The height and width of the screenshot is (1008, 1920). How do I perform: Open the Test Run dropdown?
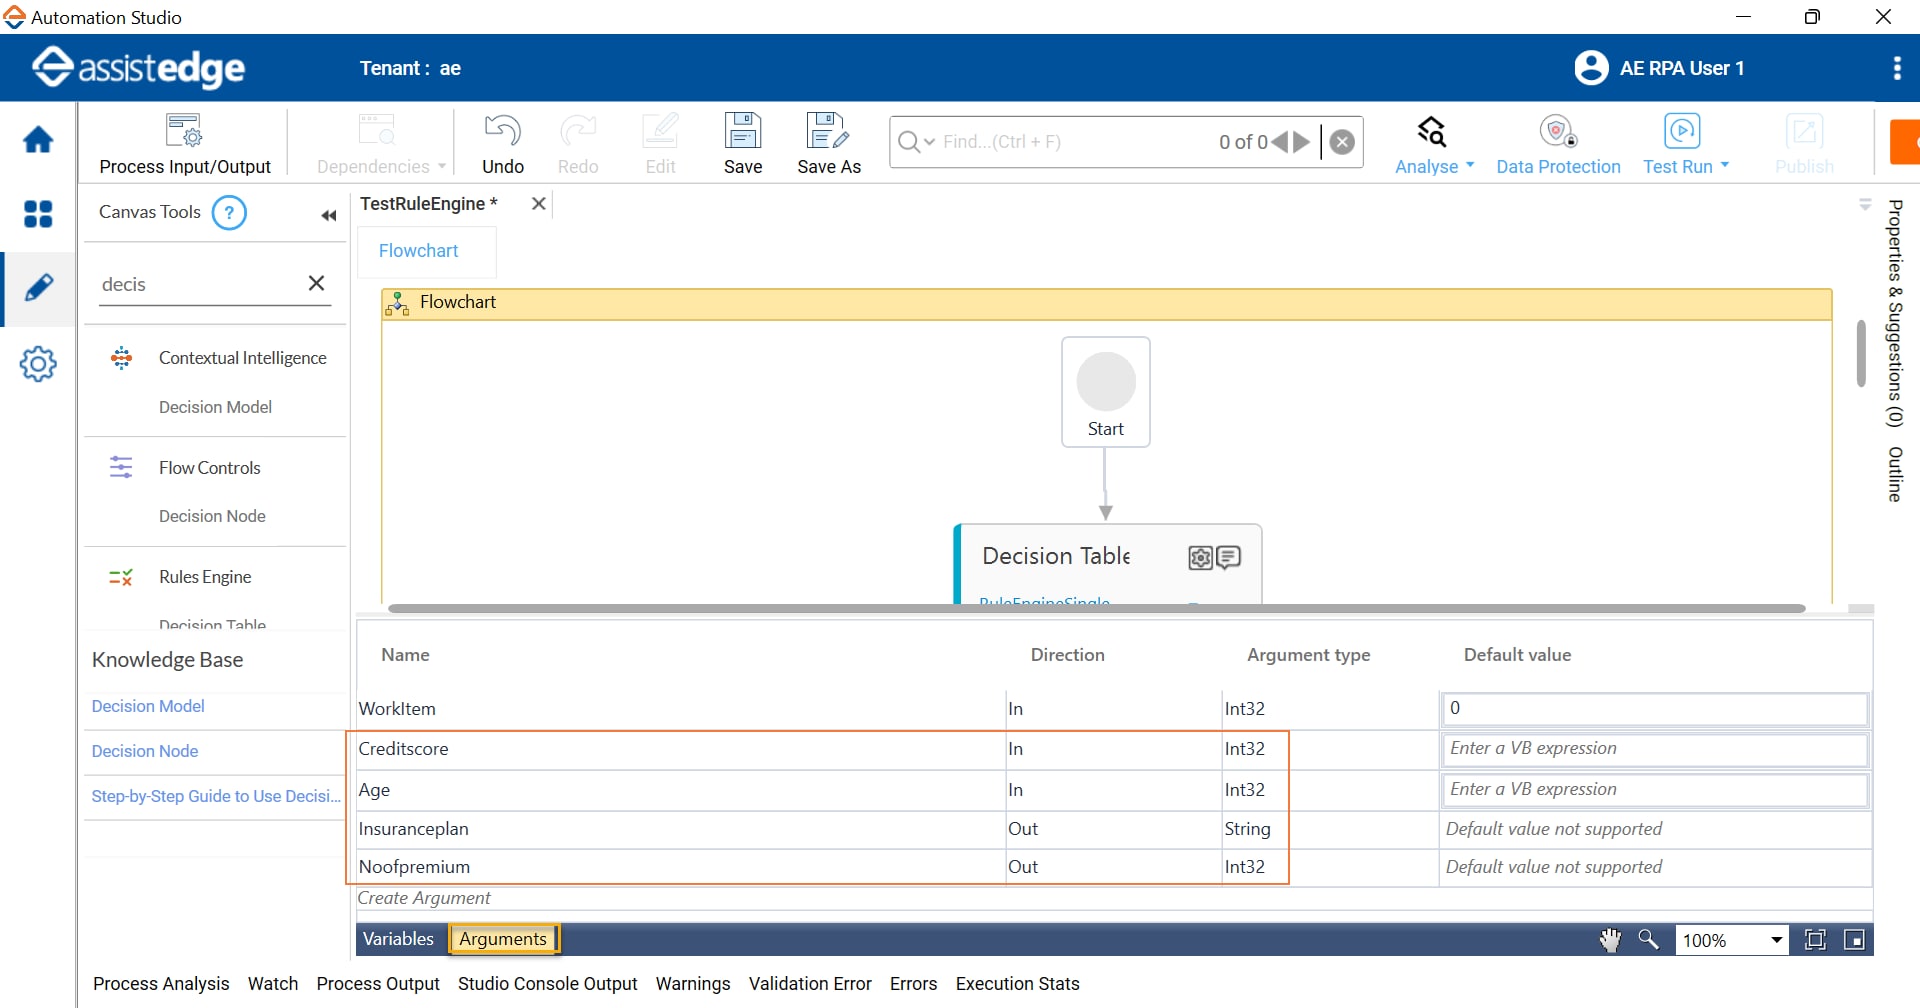tap(1724, 166)
